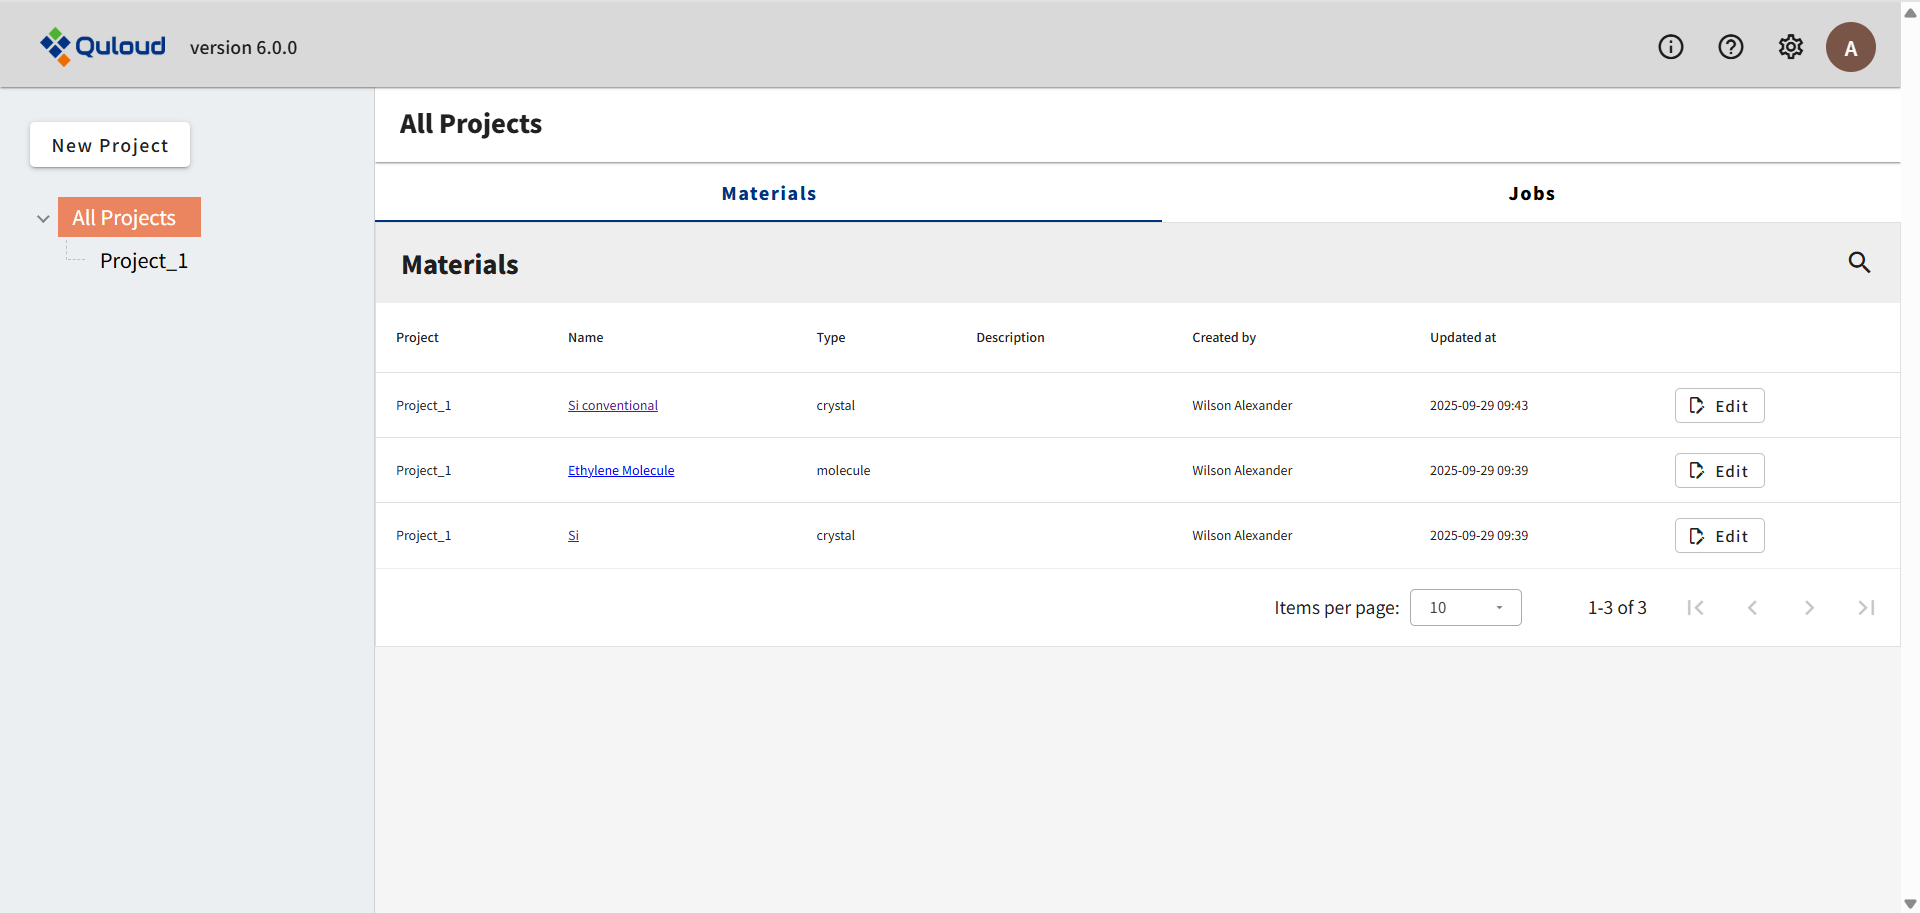The height and width of the screenshot is (913, 1920).
Task: Switch to the Jobs tab
Action: click(1531, 193)
